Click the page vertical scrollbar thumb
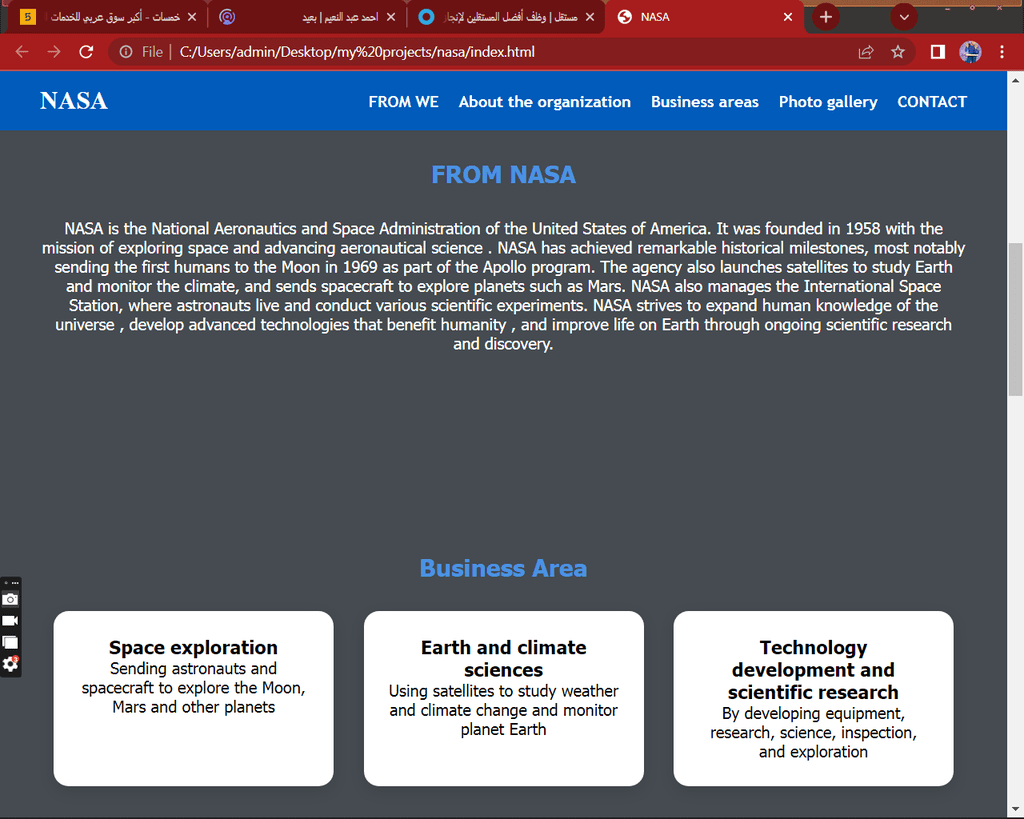 point(1016,319)
